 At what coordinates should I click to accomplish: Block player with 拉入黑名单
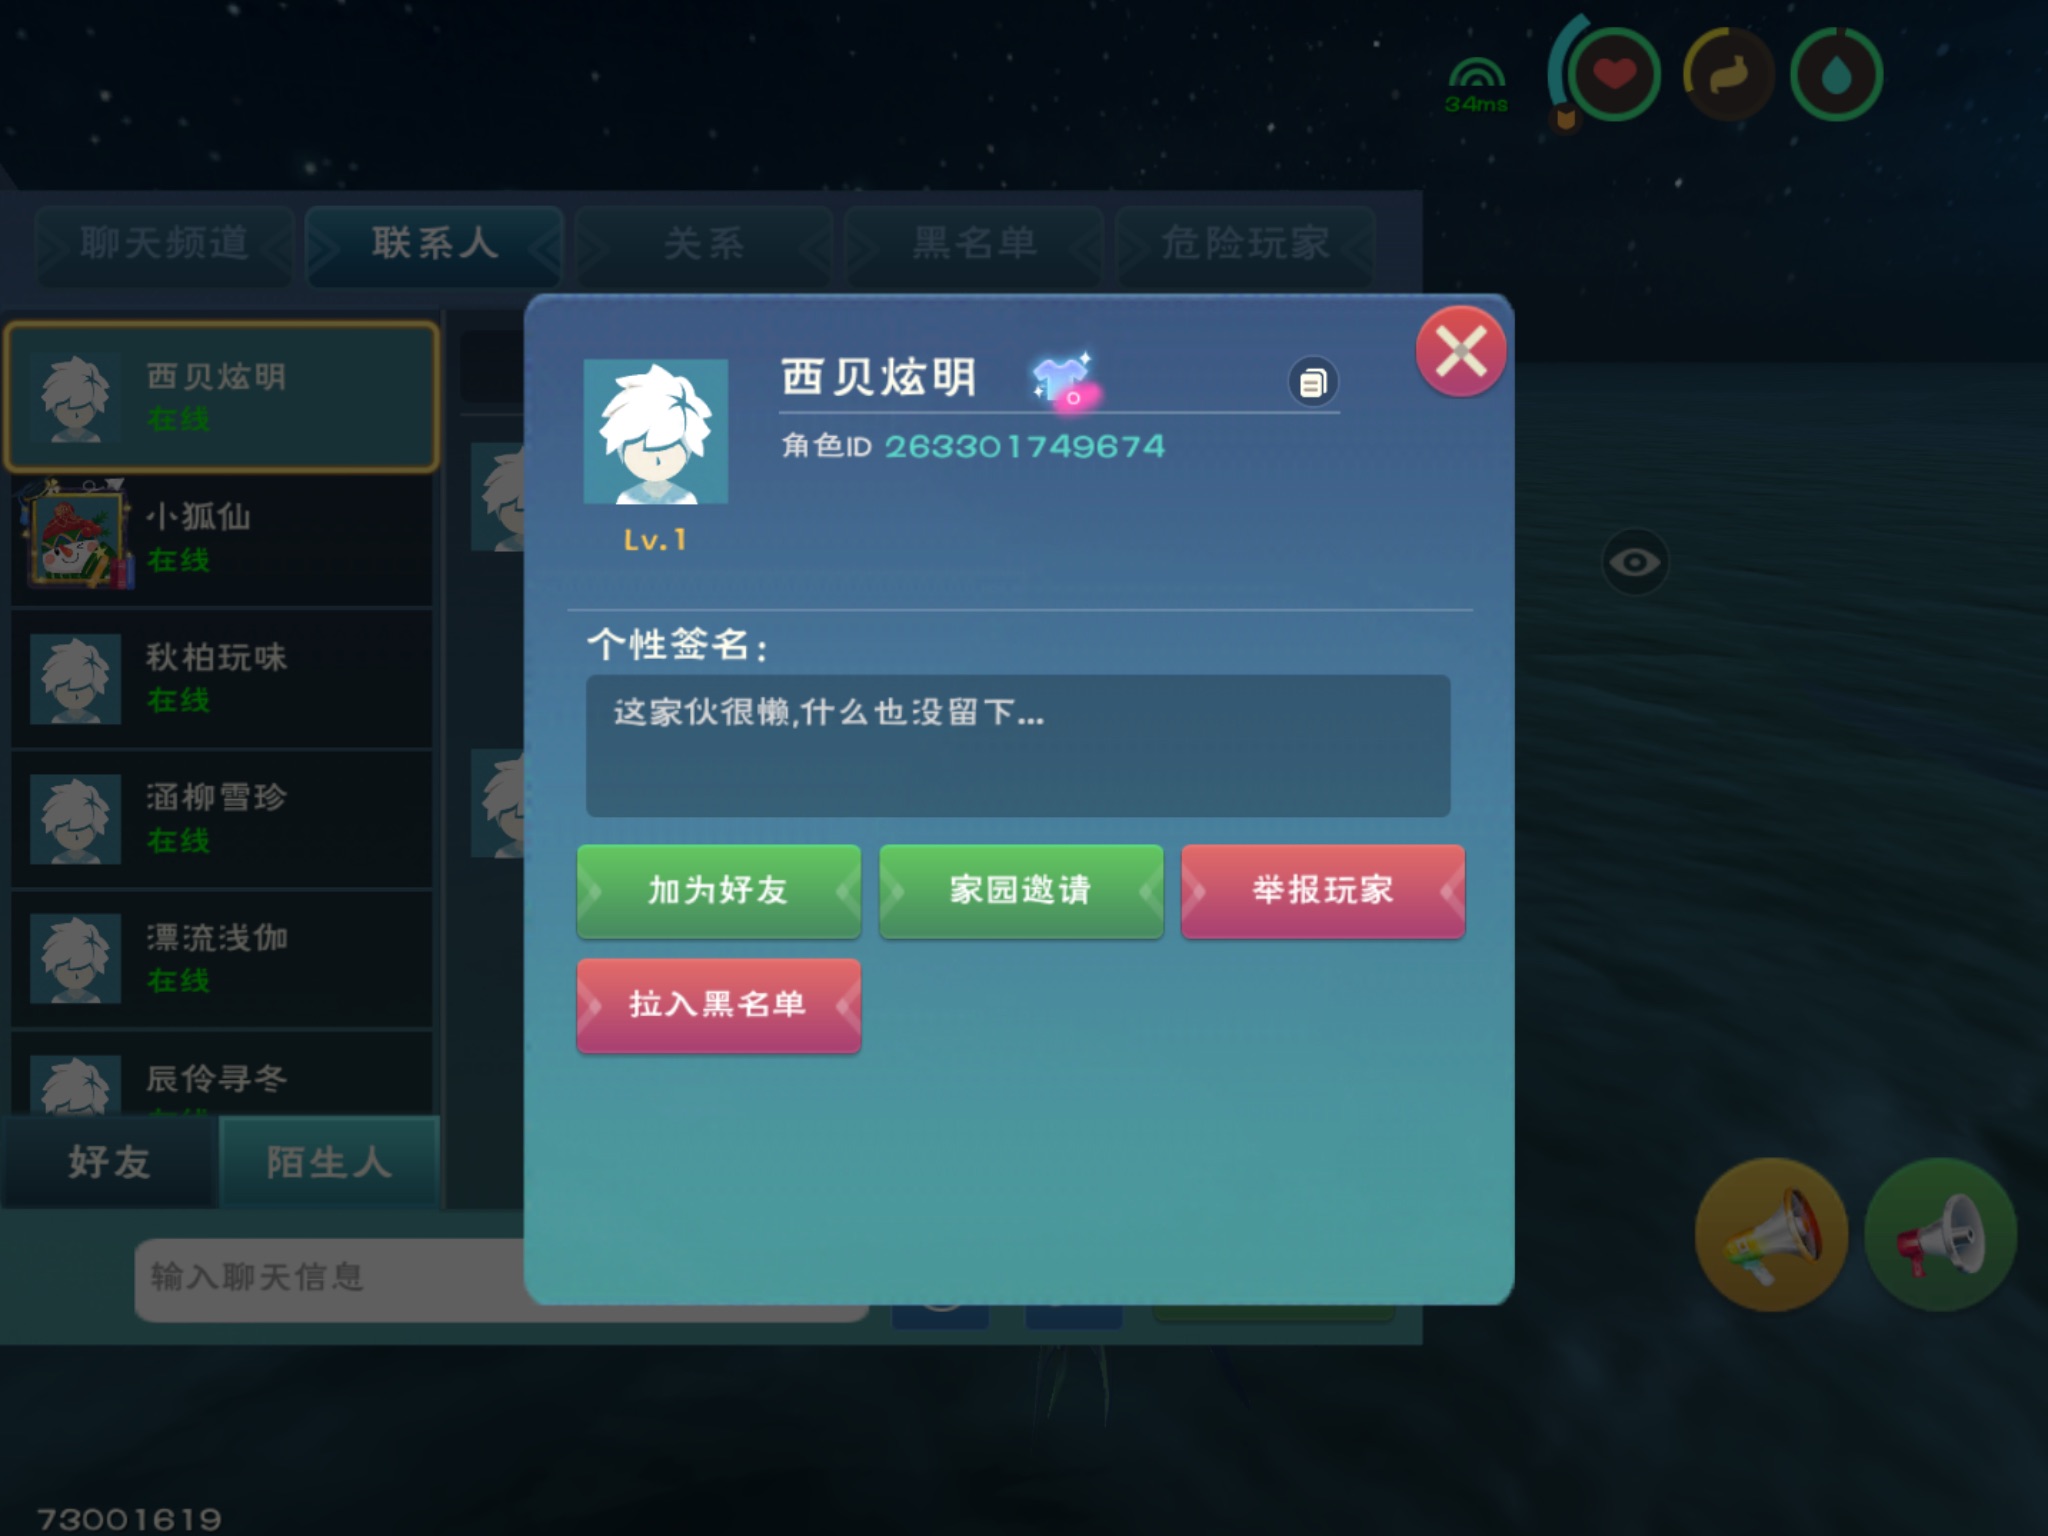coord(718,1005)
